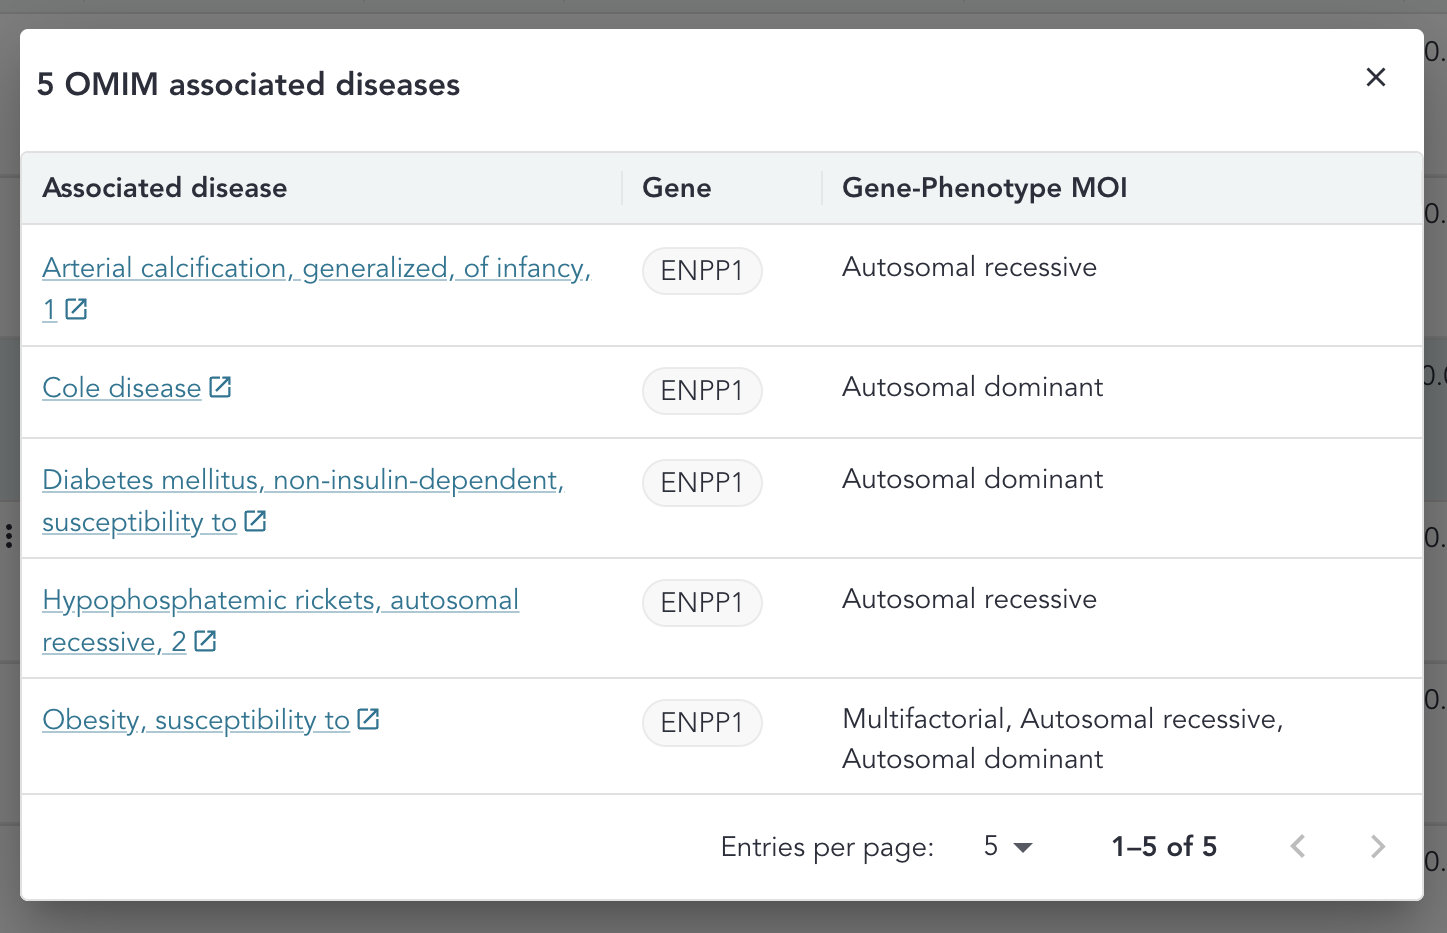Select the Associated disease column header
This screenshot has height=933, width=1447.
pyautogui.click(x=164, y=188)
